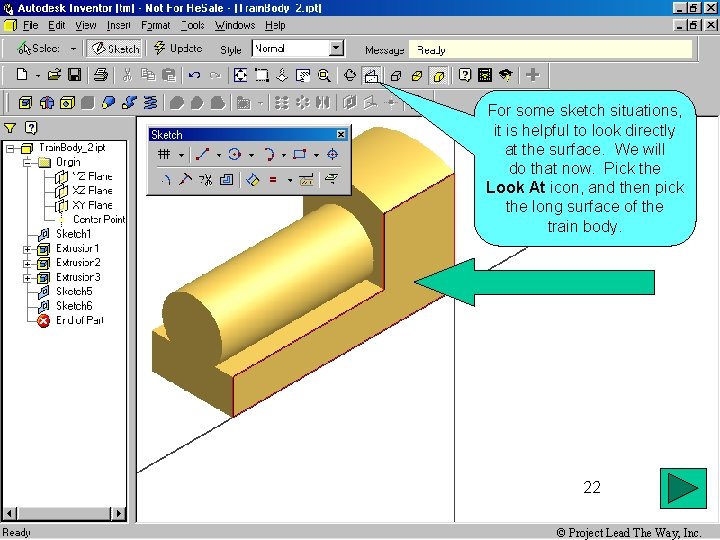
Task: Select the Extend sketch tool
Action: coord(185,180)
